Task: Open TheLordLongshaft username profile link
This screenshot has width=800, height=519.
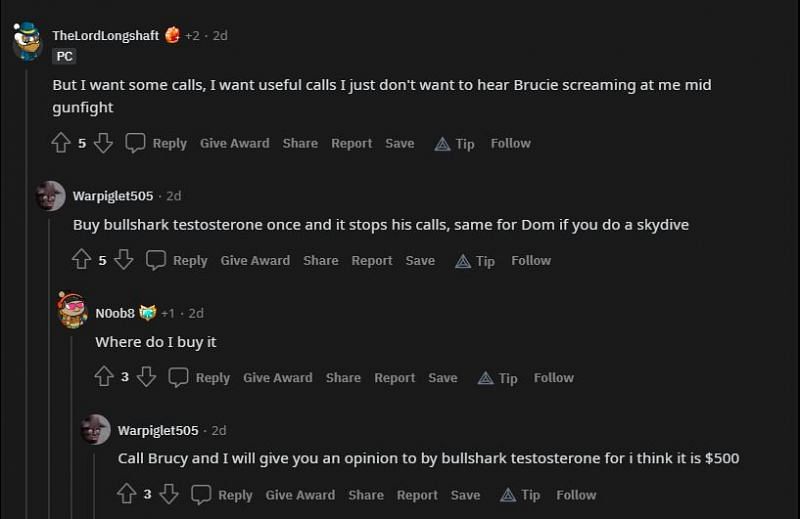Action: pos(105,35)
